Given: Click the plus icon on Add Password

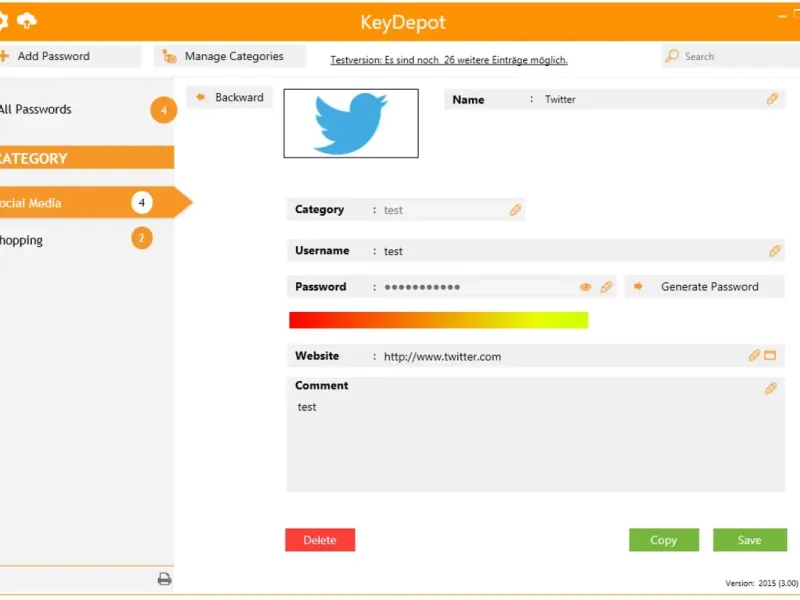Looking at the screenshot, I should point(5,56).
